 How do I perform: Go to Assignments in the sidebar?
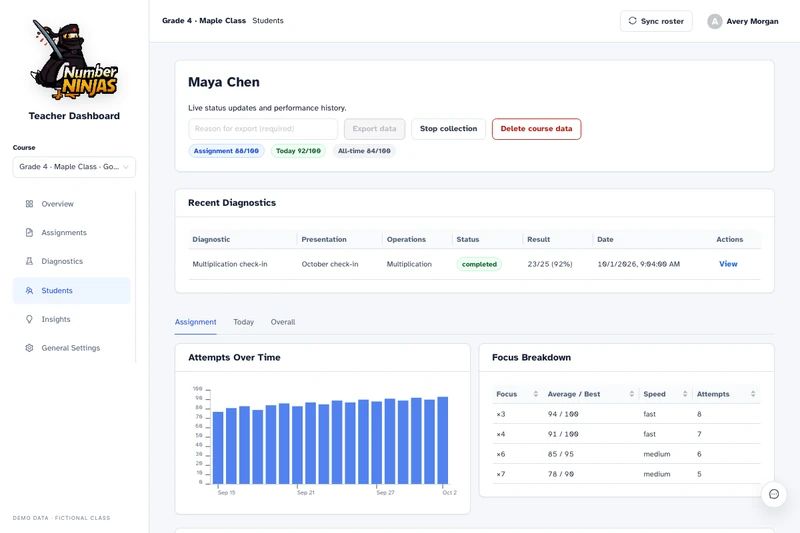[71, 233]
